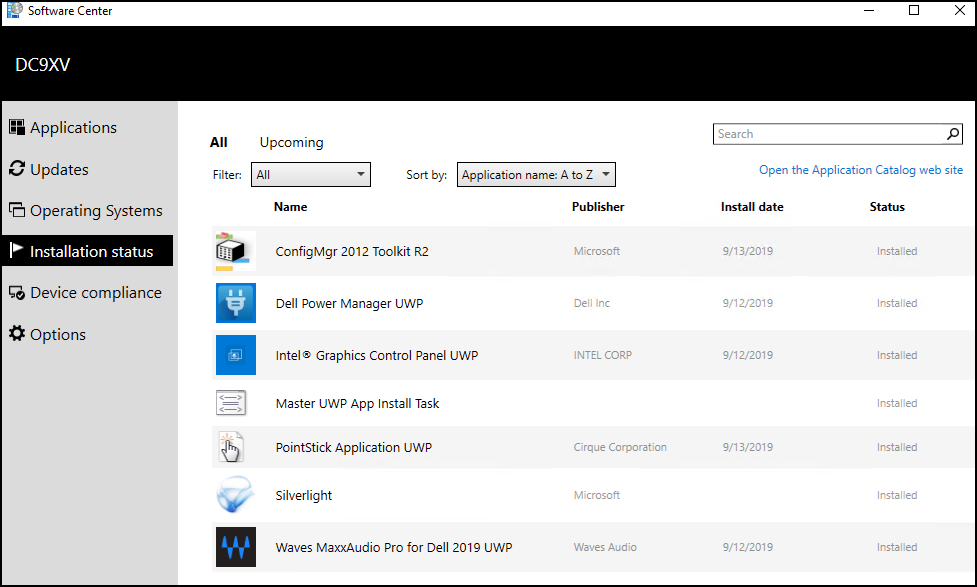Click the Dell Power Manager plug icon

[236, 303]
